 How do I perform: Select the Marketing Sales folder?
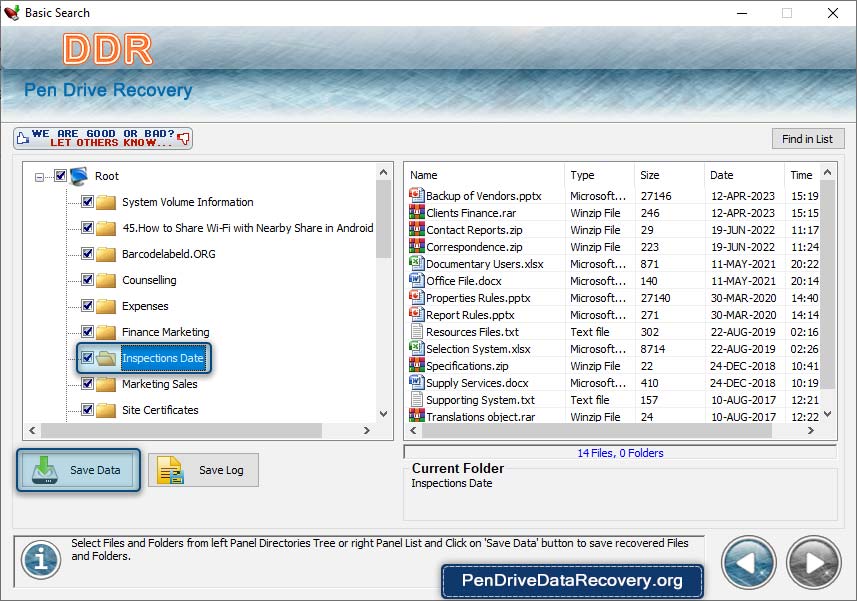(x=159, y=384)
